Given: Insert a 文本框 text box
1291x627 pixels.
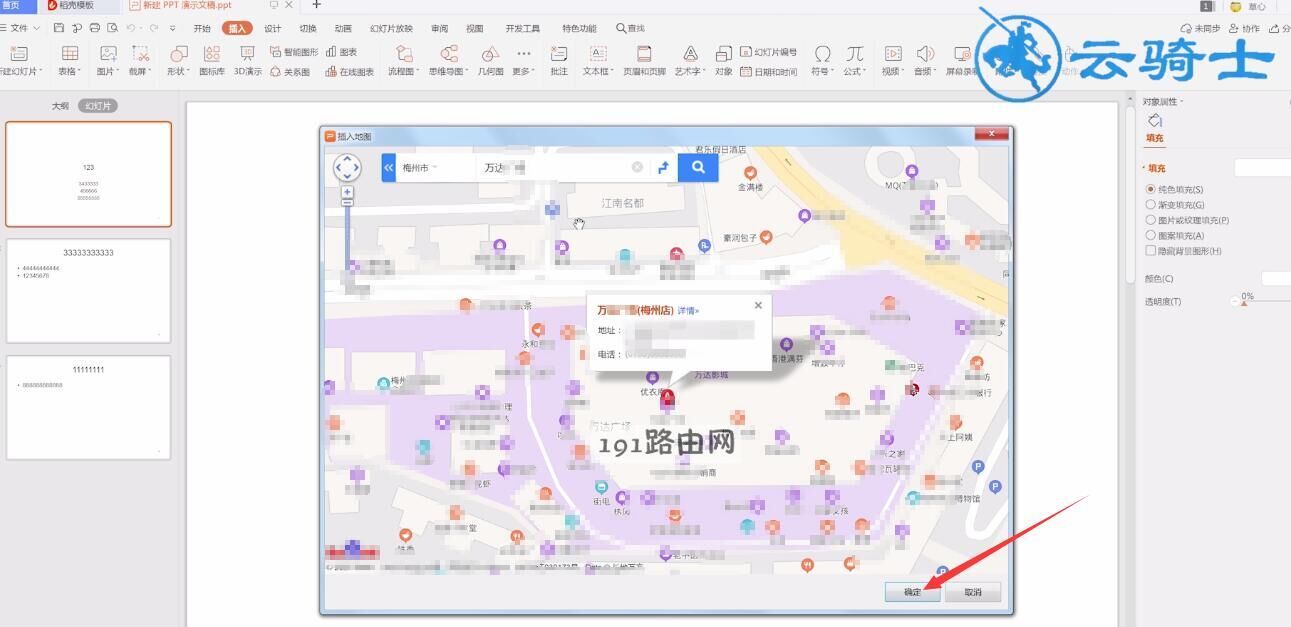Looking at the screenshot, I should (x=598, y=59).
